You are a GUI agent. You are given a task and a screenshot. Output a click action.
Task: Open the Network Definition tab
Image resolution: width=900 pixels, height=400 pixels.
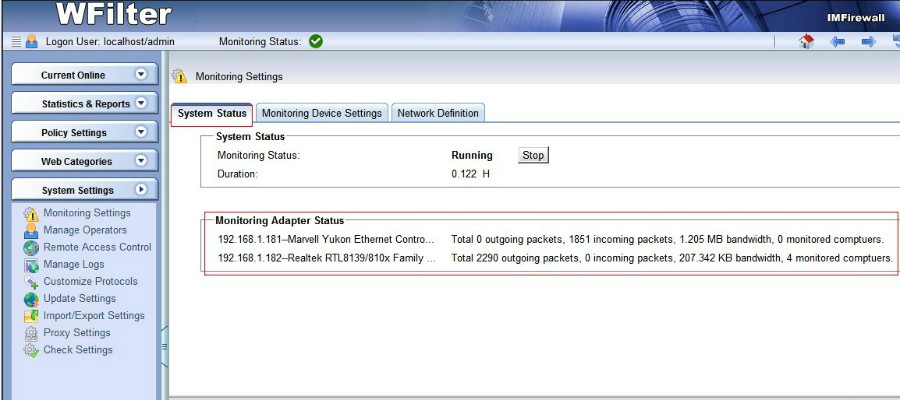[x=438, y=114]
